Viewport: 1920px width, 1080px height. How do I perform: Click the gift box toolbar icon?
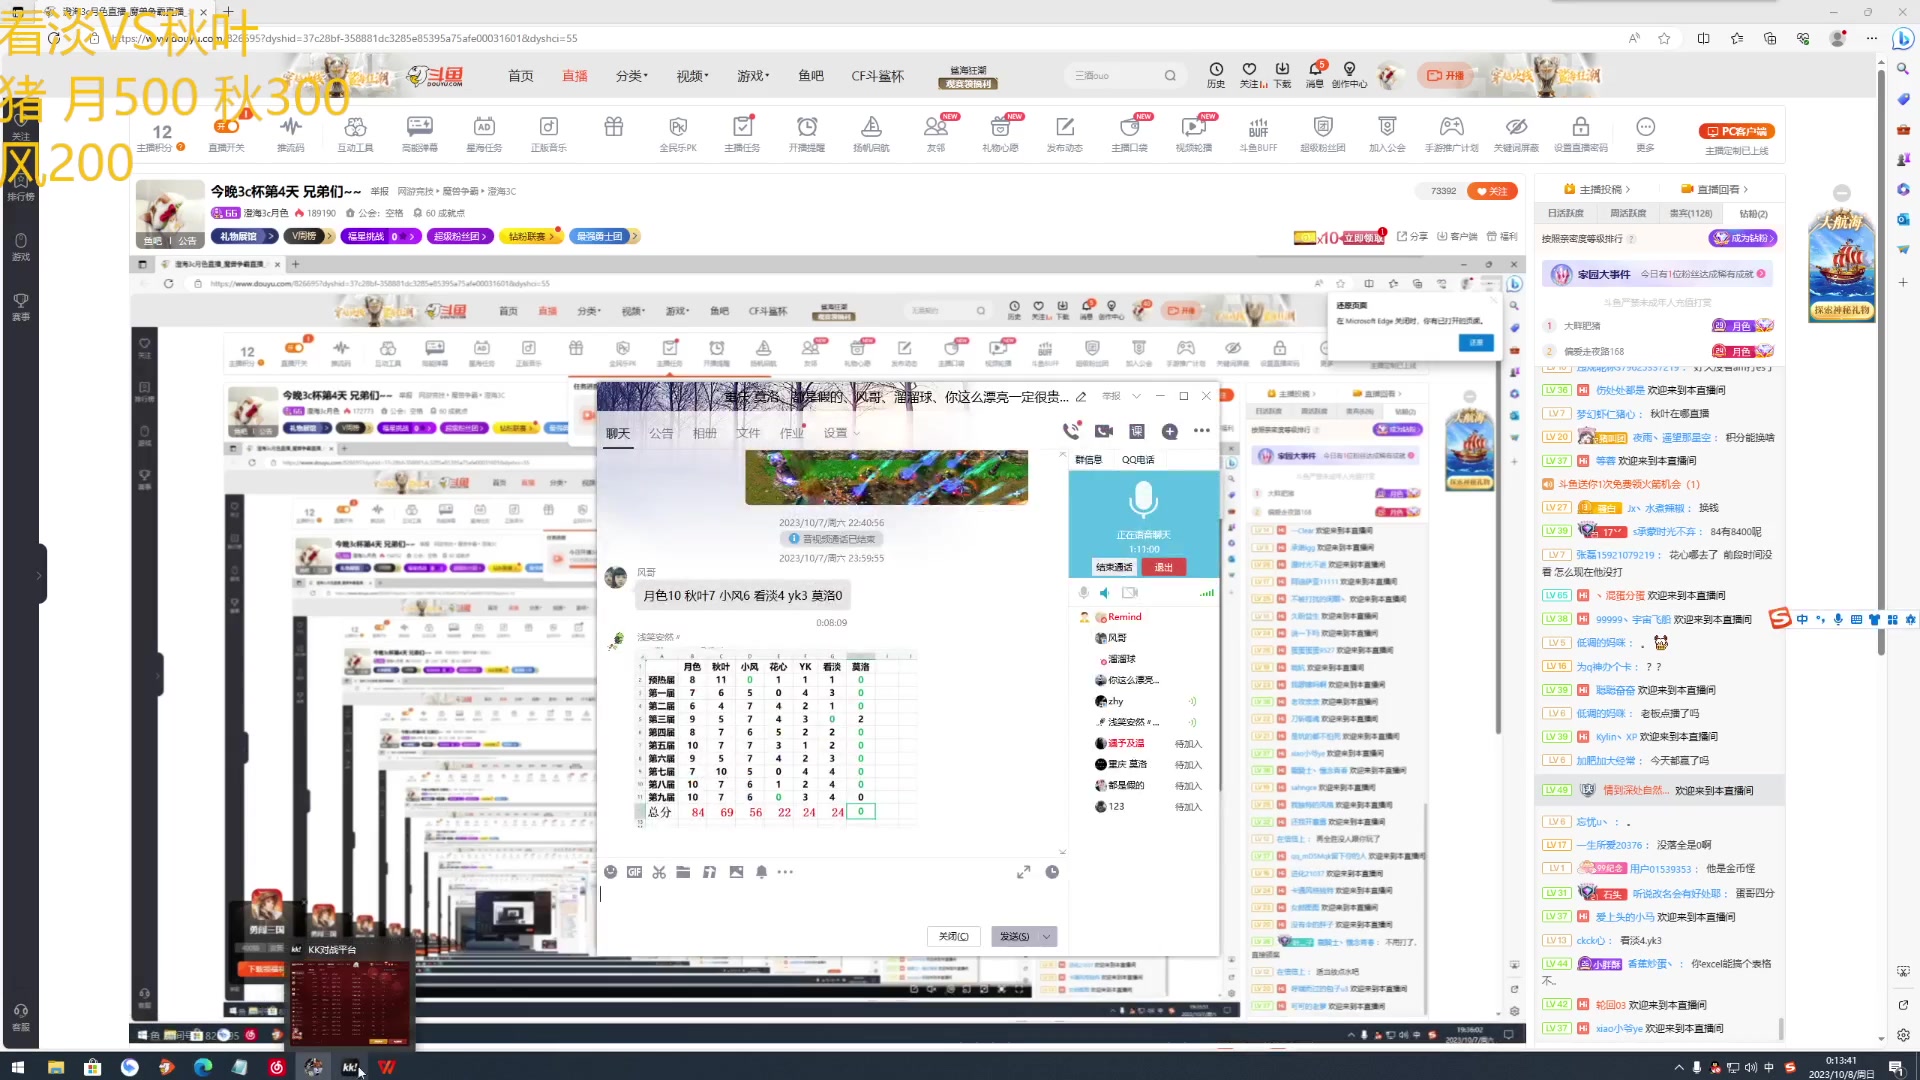point(613,127)
